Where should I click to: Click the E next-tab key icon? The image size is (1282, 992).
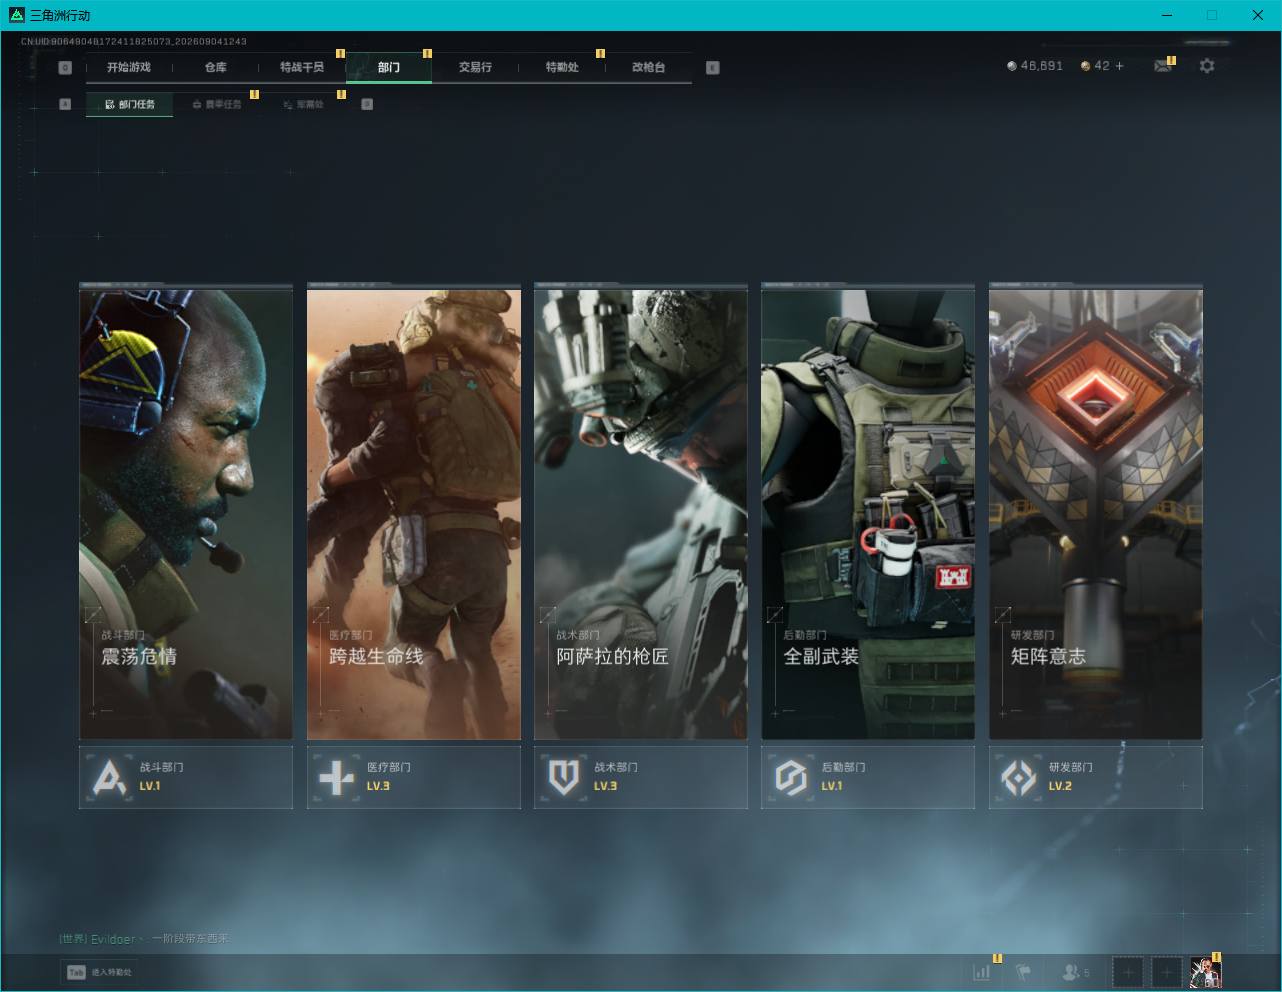(x=712, y=67)
